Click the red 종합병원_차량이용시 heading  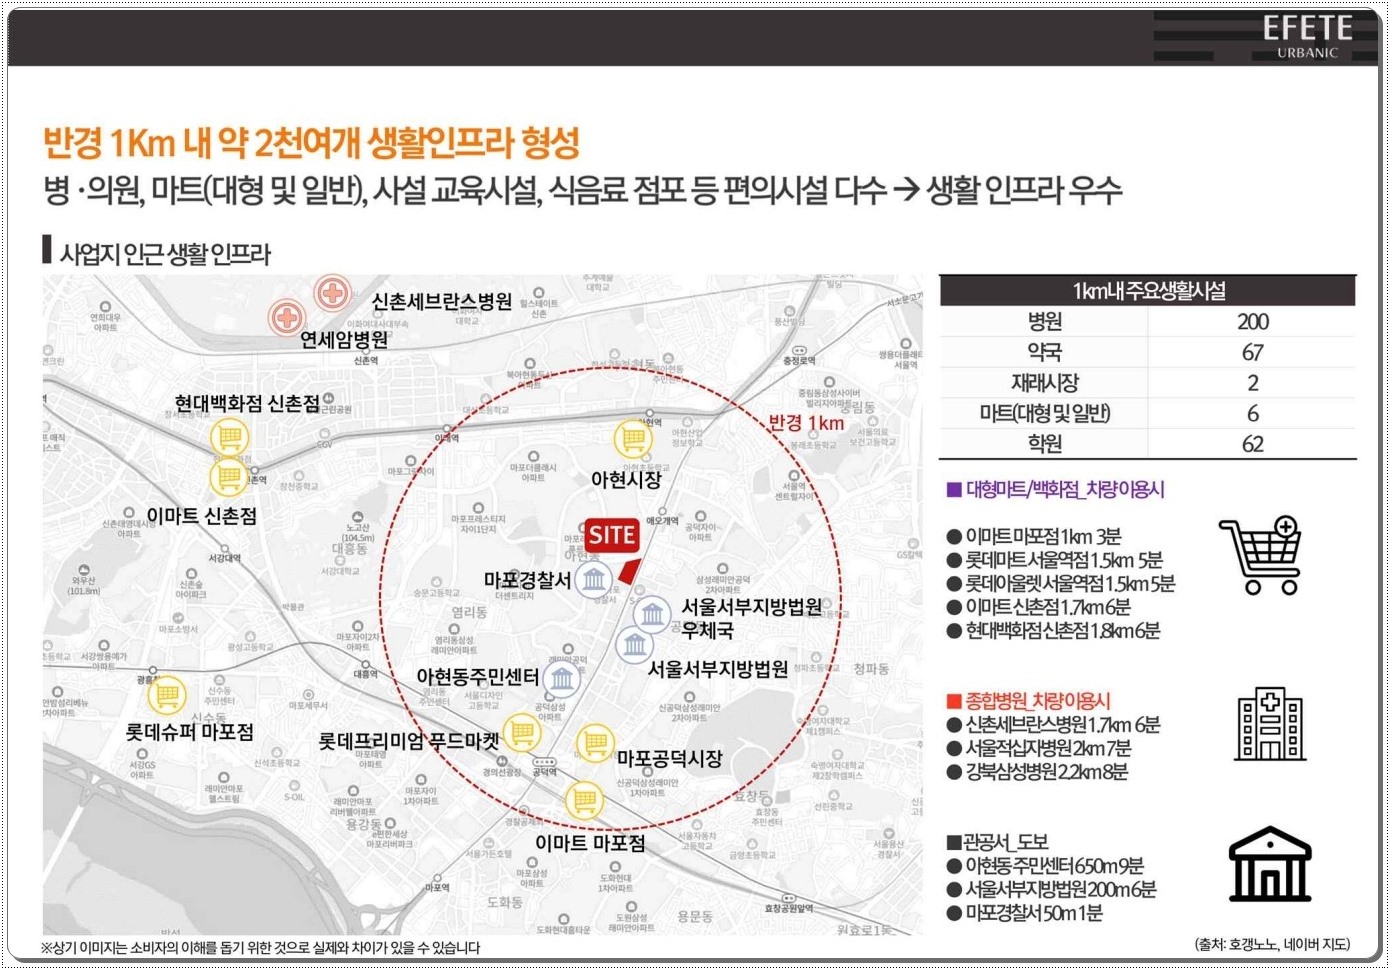1028,701
